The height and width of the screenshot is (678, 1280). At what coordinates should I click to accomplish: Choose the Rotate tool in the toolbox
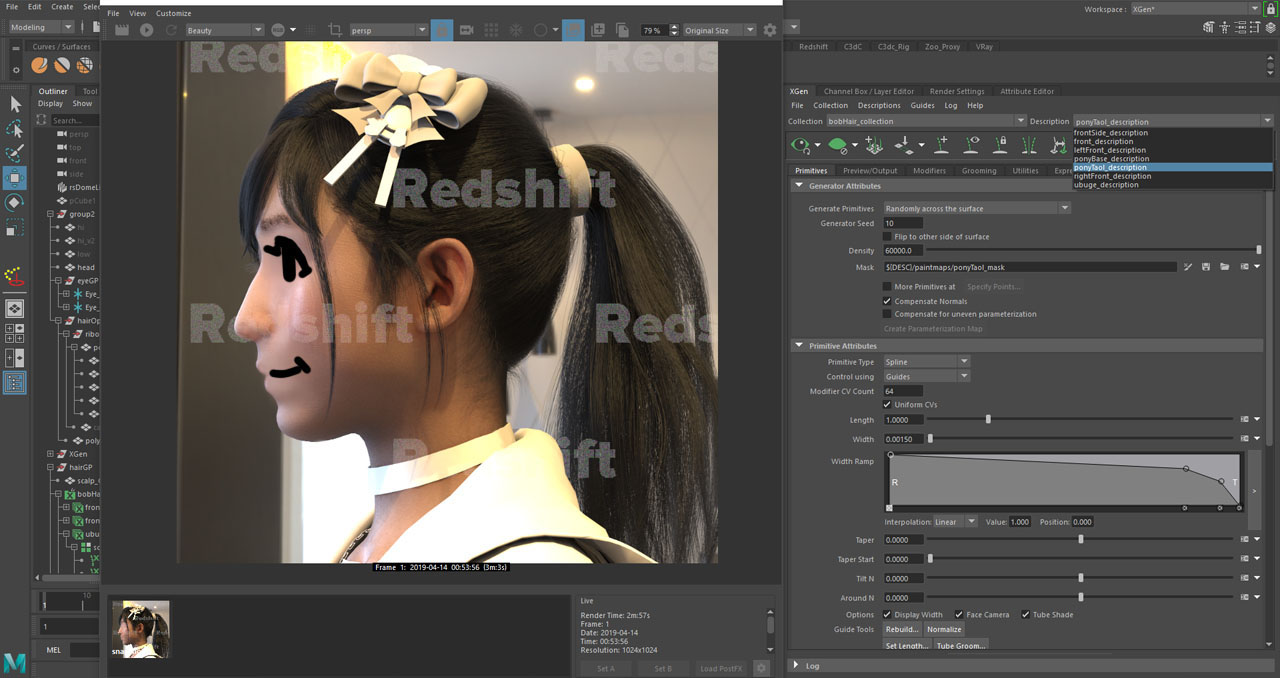click(x=15, y=203)
